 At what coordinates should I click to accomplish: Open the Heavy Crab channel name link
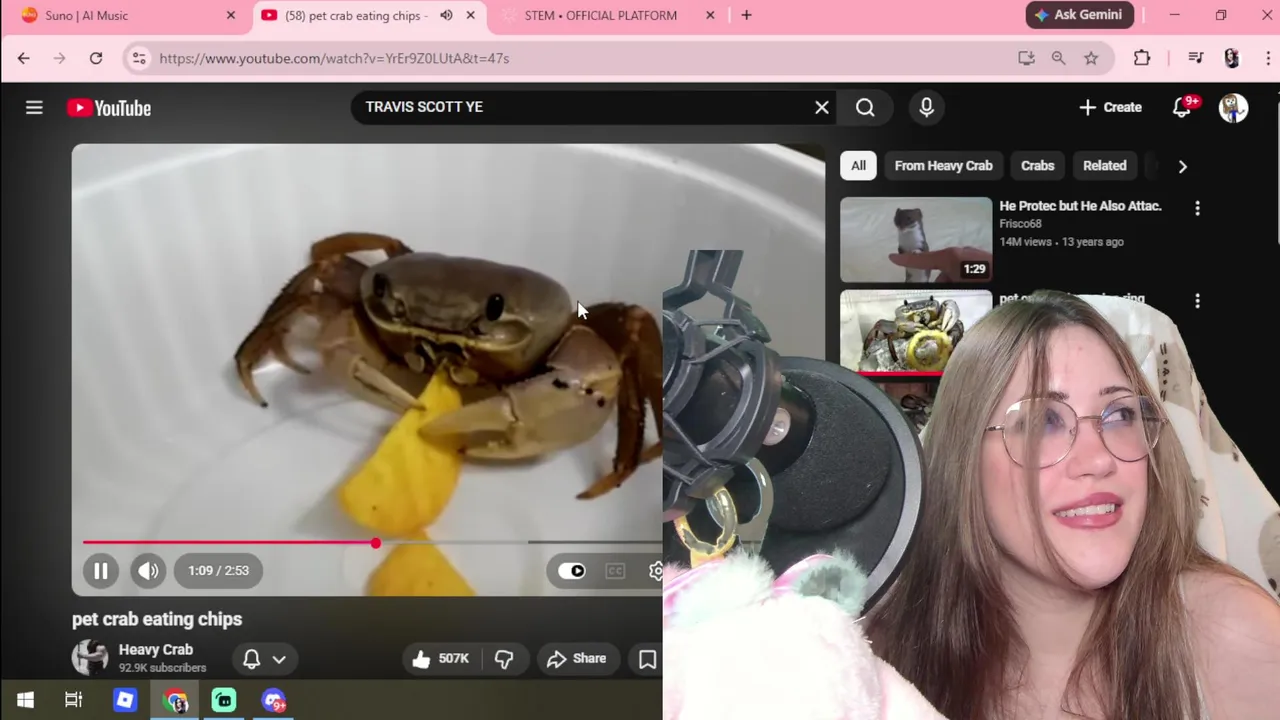(155, 649)
